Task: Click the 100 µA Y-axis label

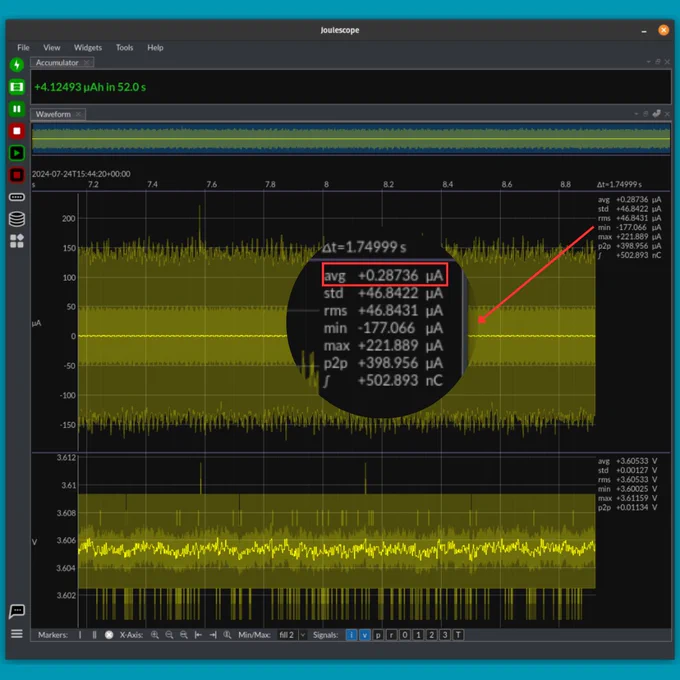Action: tap(69, 278)
